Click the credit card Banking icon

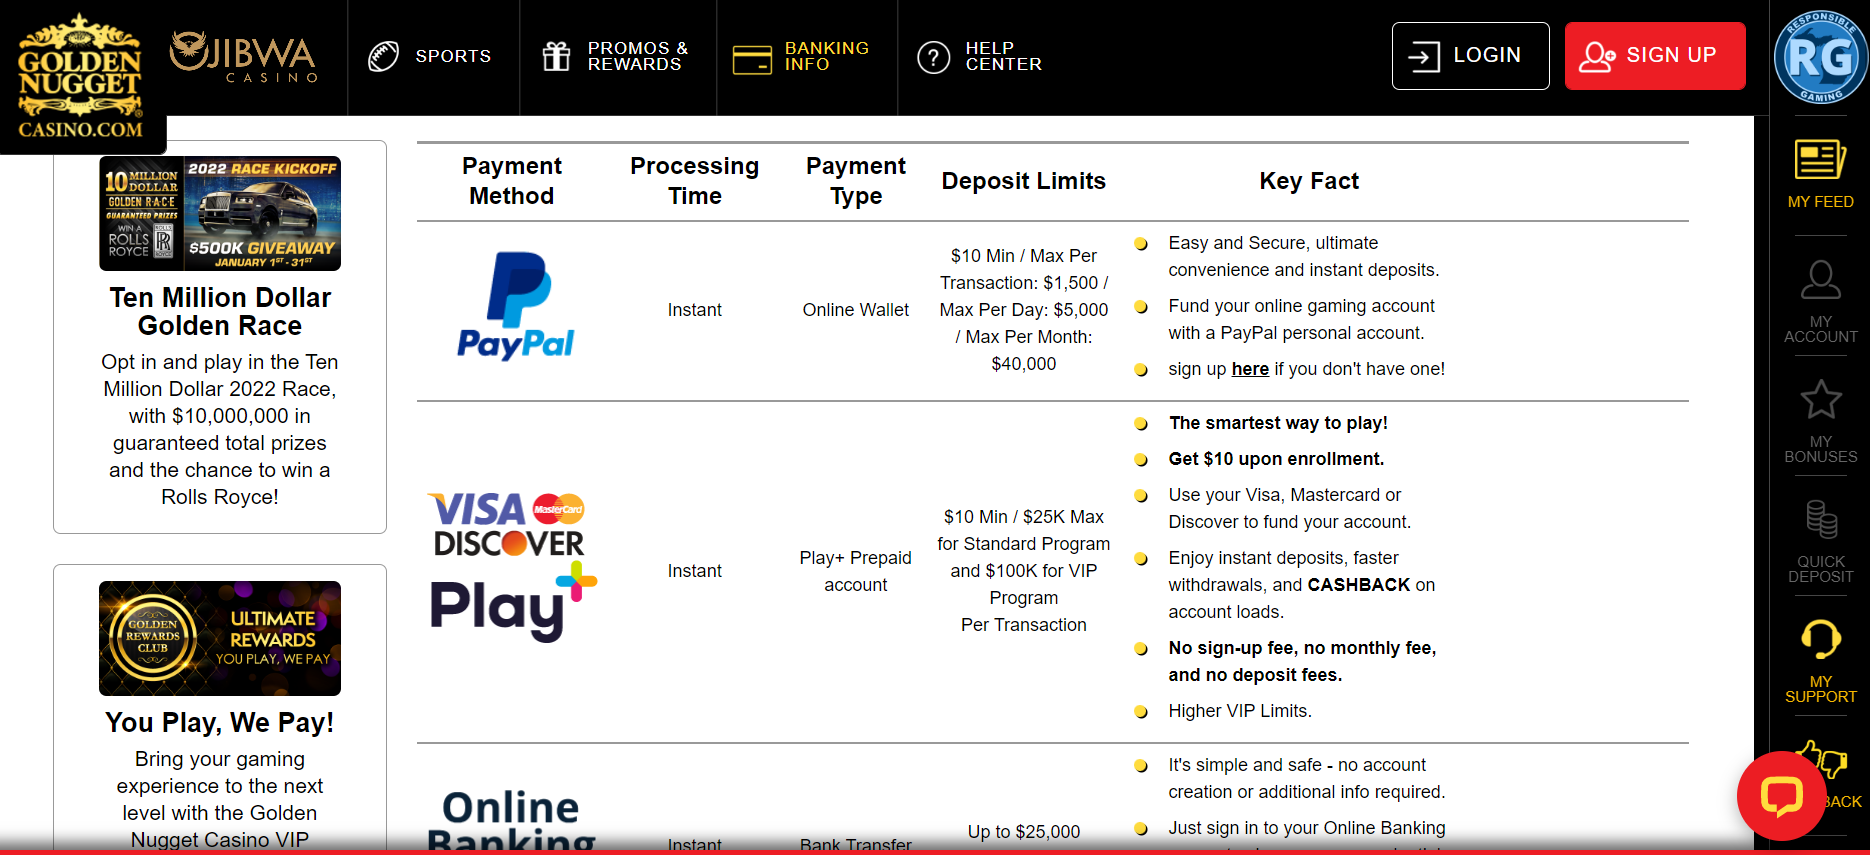click(752, 59)
